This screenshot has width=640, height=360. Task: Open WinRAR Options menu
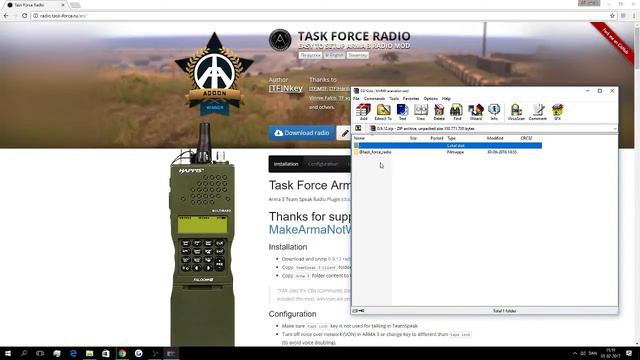pyautogui.click(x=431, y=98)
